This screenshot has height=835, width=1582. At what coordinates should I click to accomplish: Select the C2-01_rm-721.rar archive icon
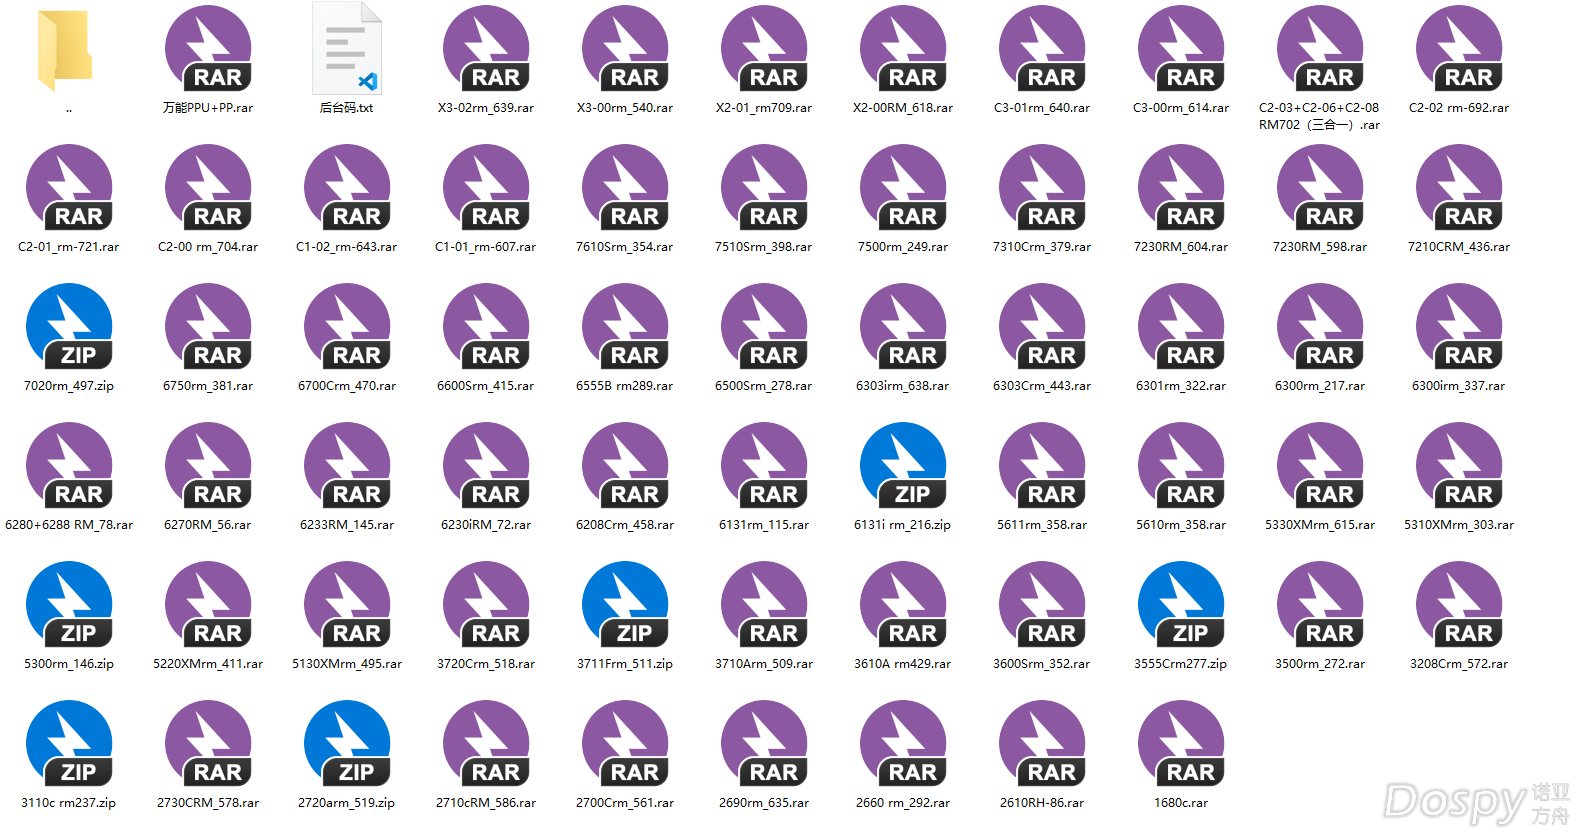tap(69, 187)
